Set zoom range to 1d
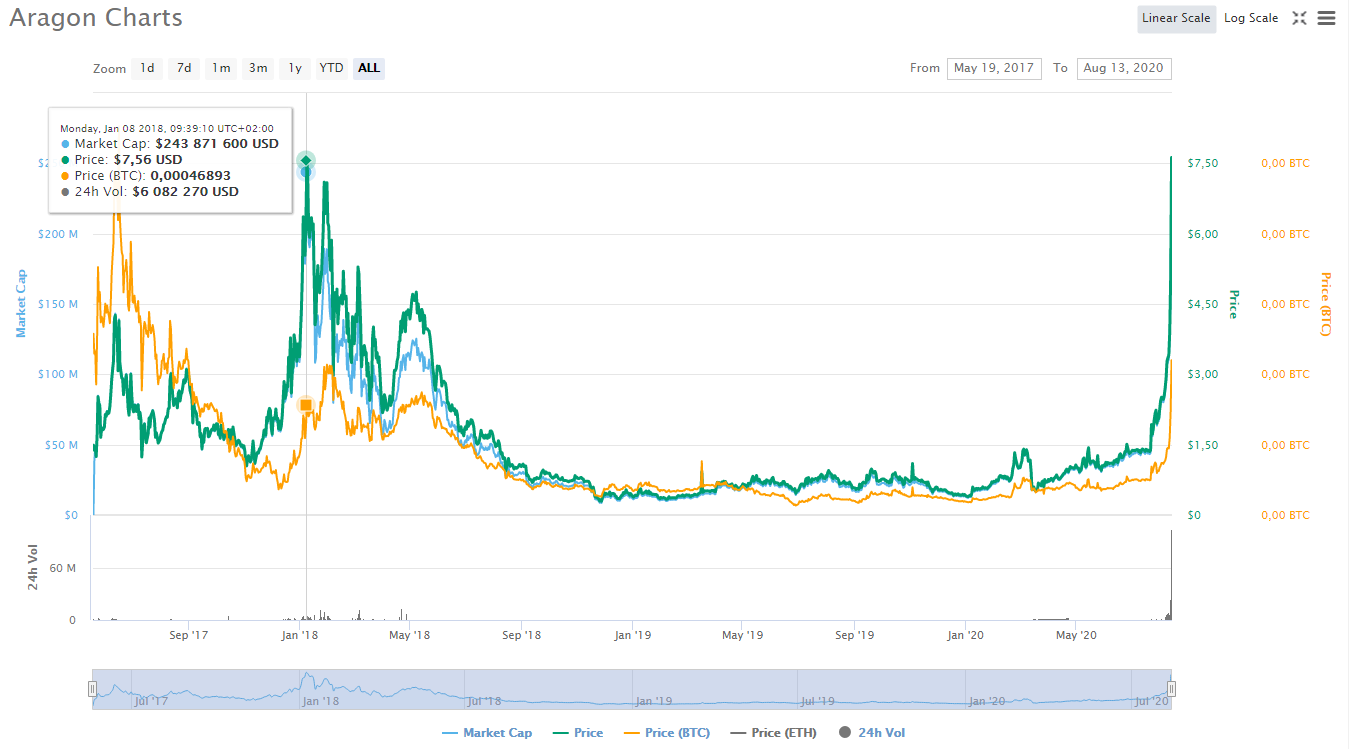 (147, 68)
